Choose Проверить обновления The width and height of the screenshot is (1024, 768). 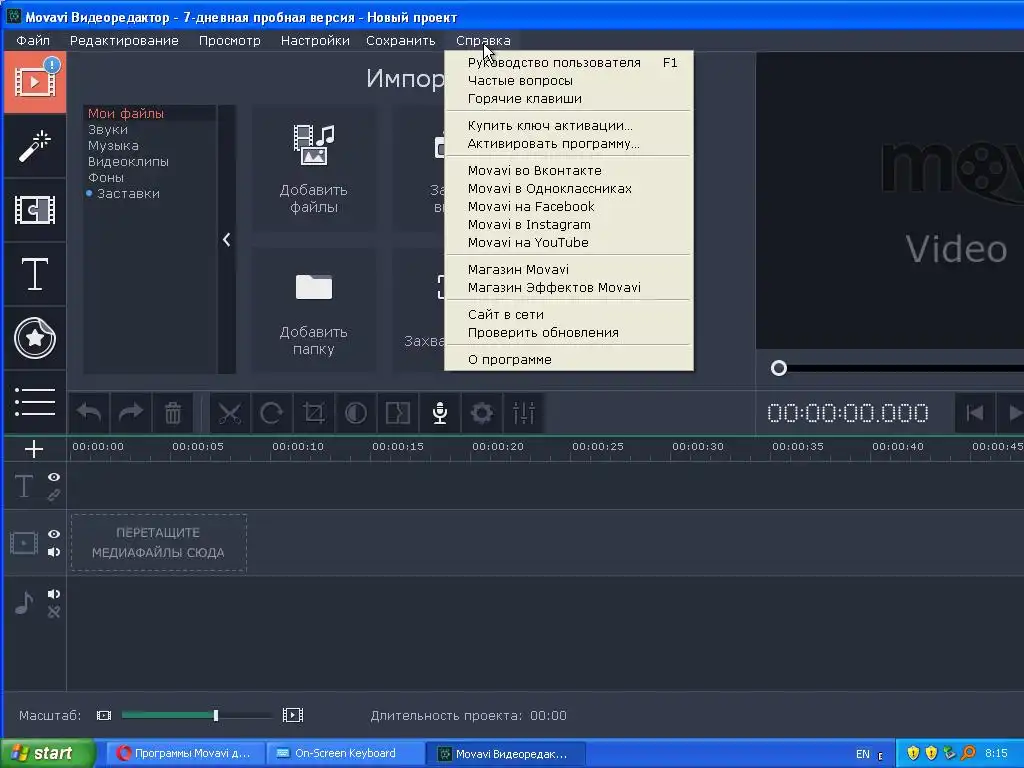coord(569,332)
